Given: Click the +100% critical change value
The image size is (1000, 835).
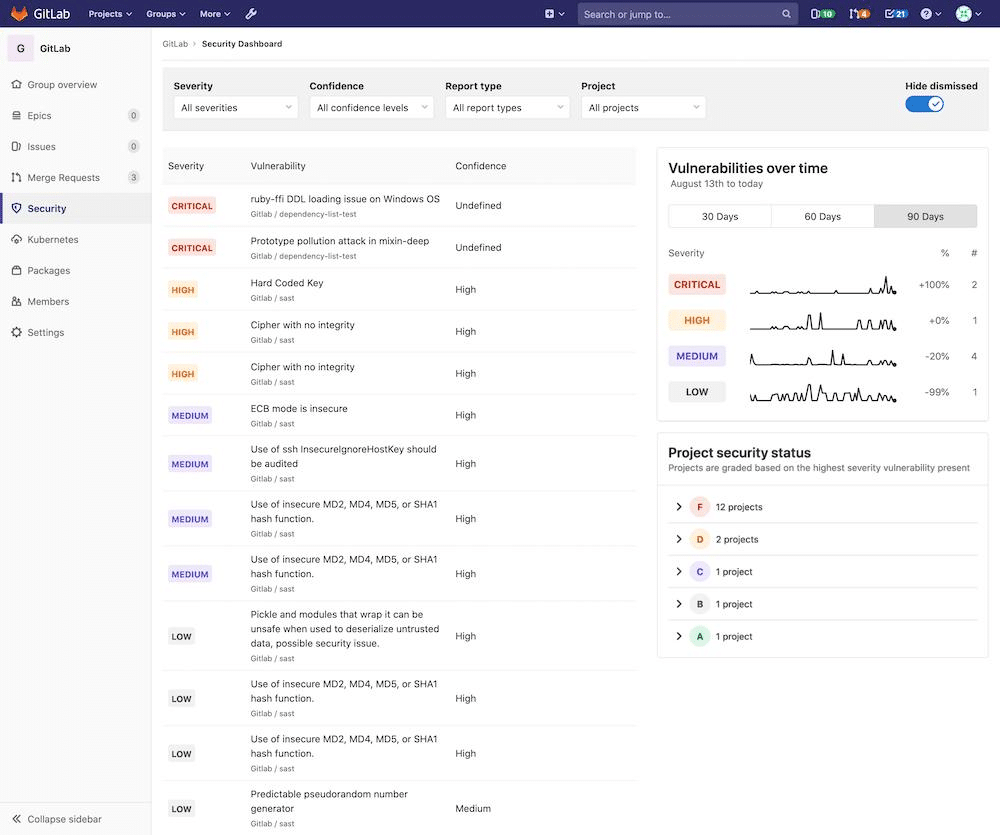Looking at the screenshot, I should tap(934, 284).
